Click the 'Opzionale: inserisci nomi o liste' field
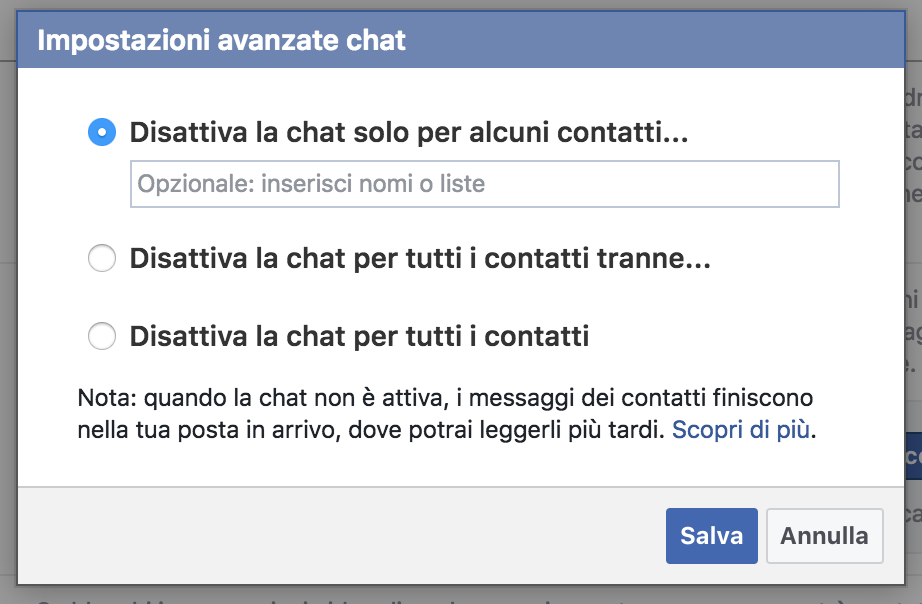The height and width of the screenshot is (604, 922). (x=484, y=184)
